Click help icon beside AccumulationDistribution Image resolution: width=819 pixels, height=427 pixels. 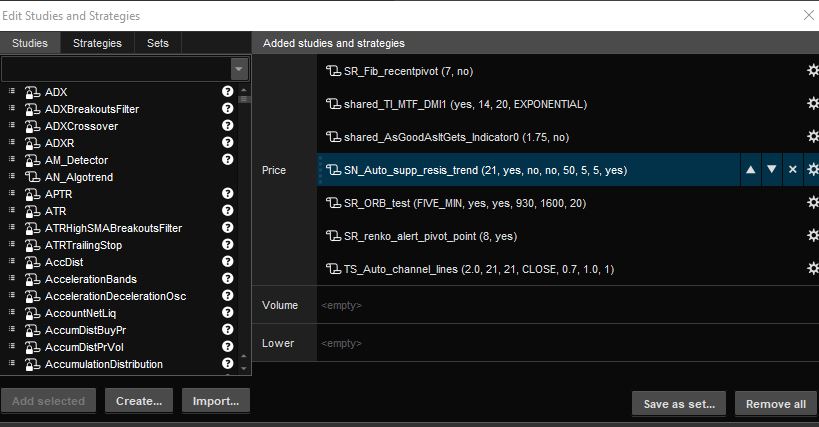tap(227, 364)
